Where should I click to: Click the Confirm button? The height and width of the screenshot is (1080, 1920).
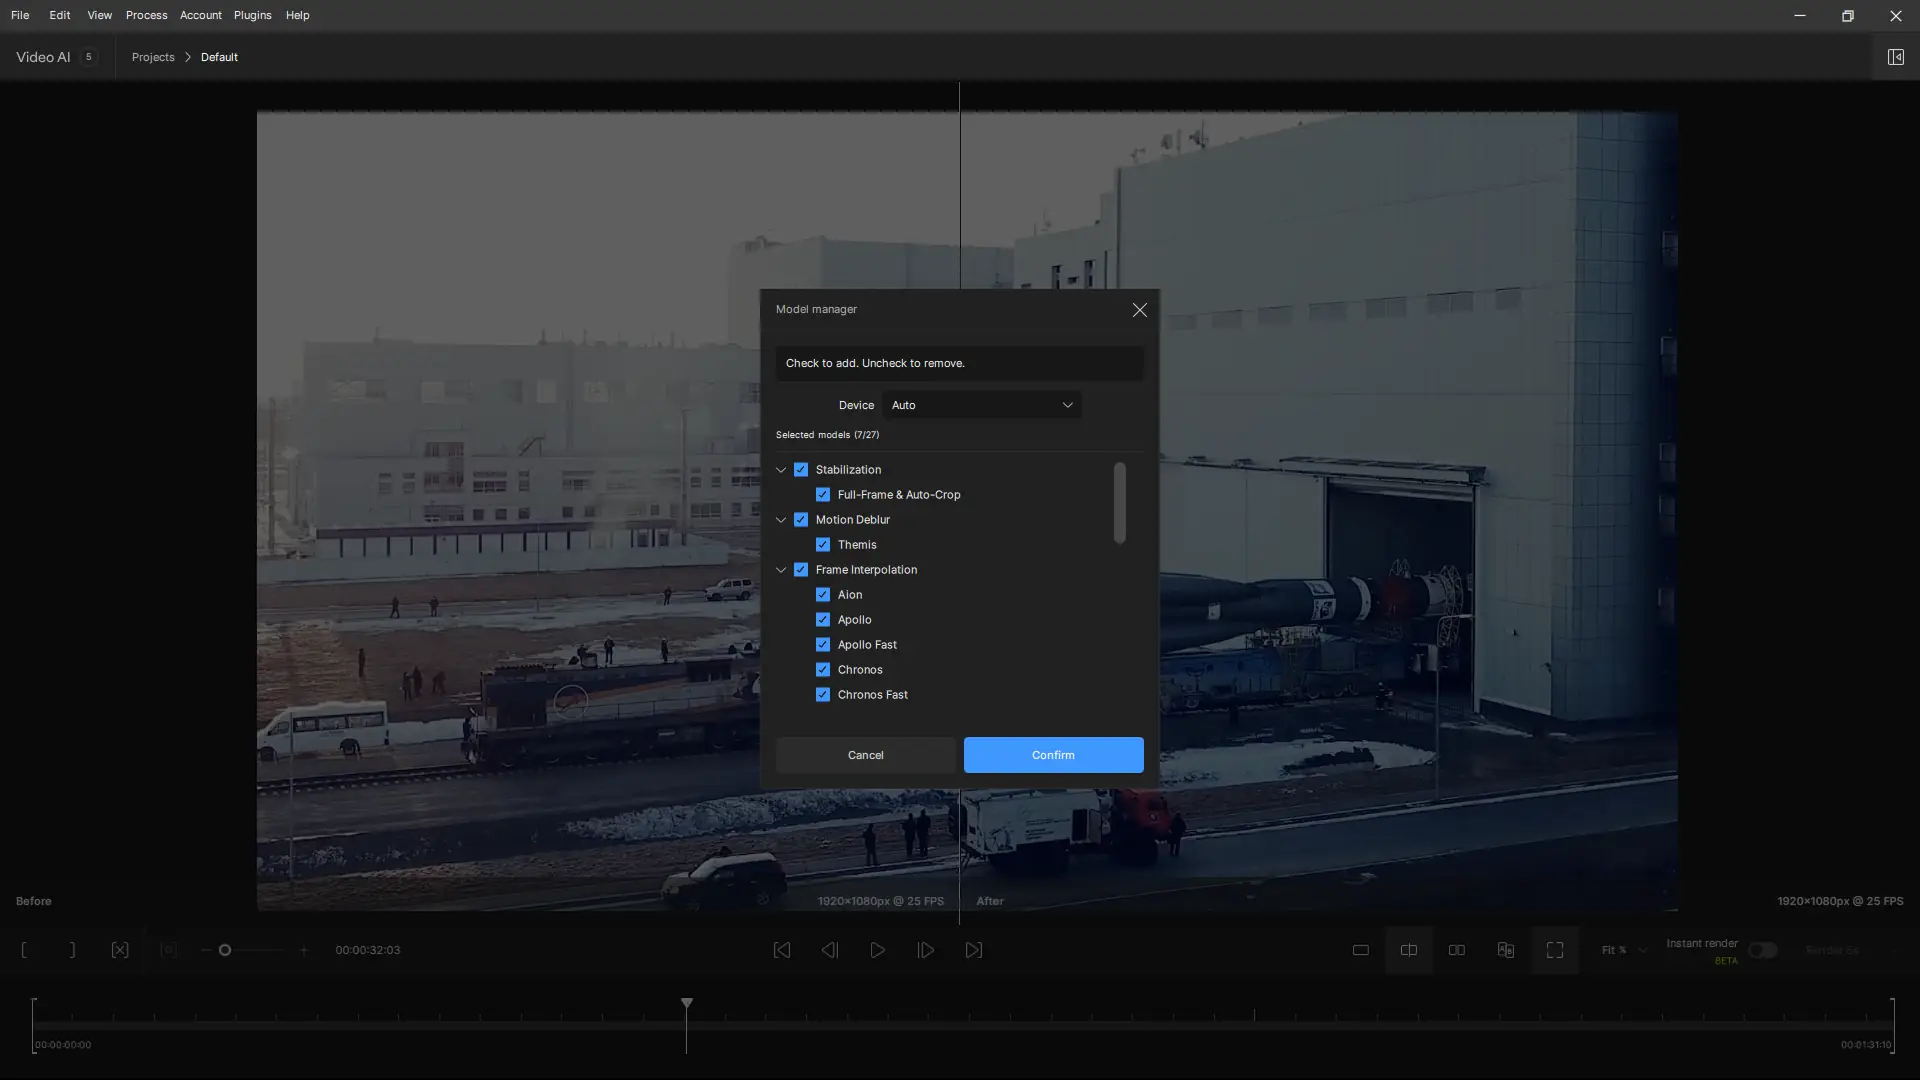[1053, 755]
